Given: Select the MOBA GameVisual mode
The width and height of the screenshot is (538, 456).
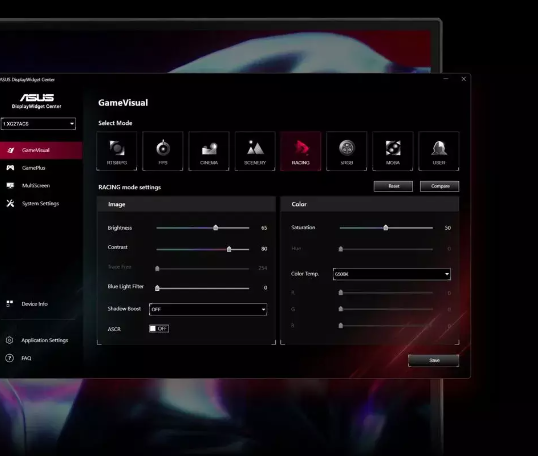Looking at the screenshot, I should 393,151.
